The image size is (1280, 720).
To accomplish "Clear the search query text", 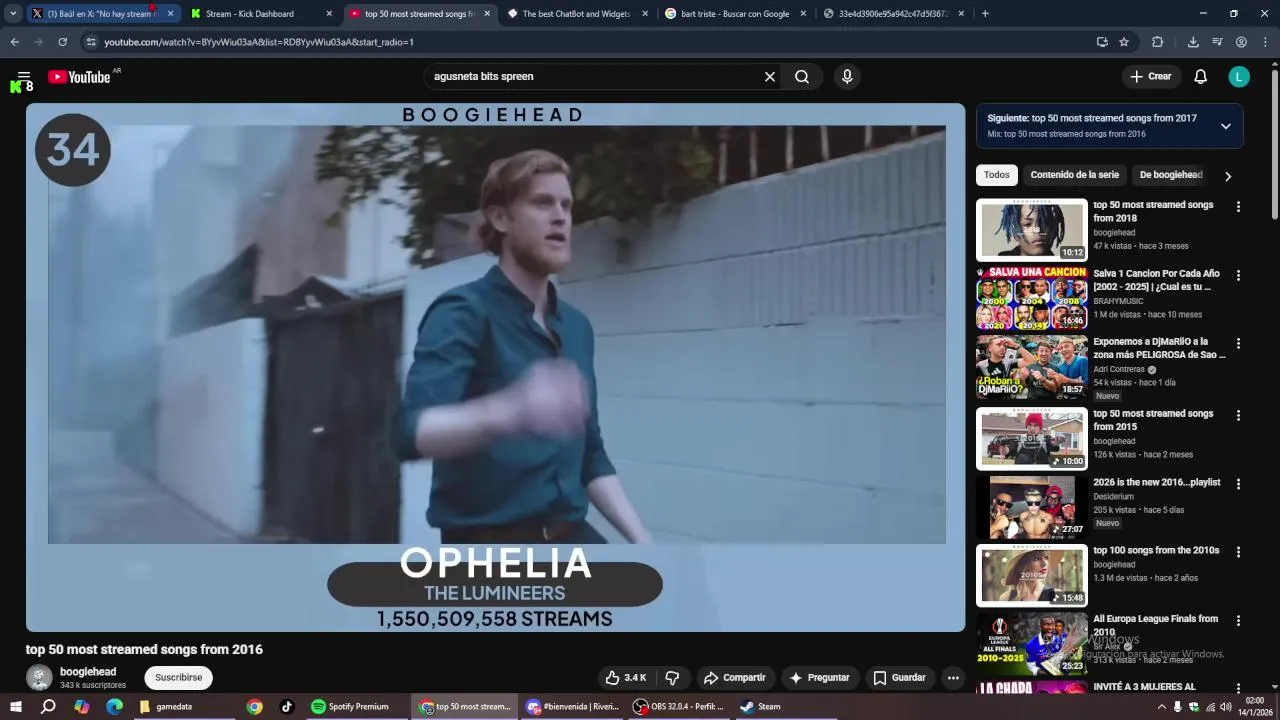I will [x=770, y=76].
